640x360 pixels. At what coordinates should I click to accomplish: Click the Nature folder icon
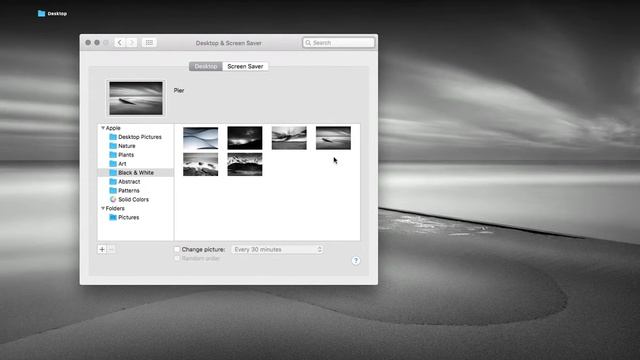pos(113,146)
